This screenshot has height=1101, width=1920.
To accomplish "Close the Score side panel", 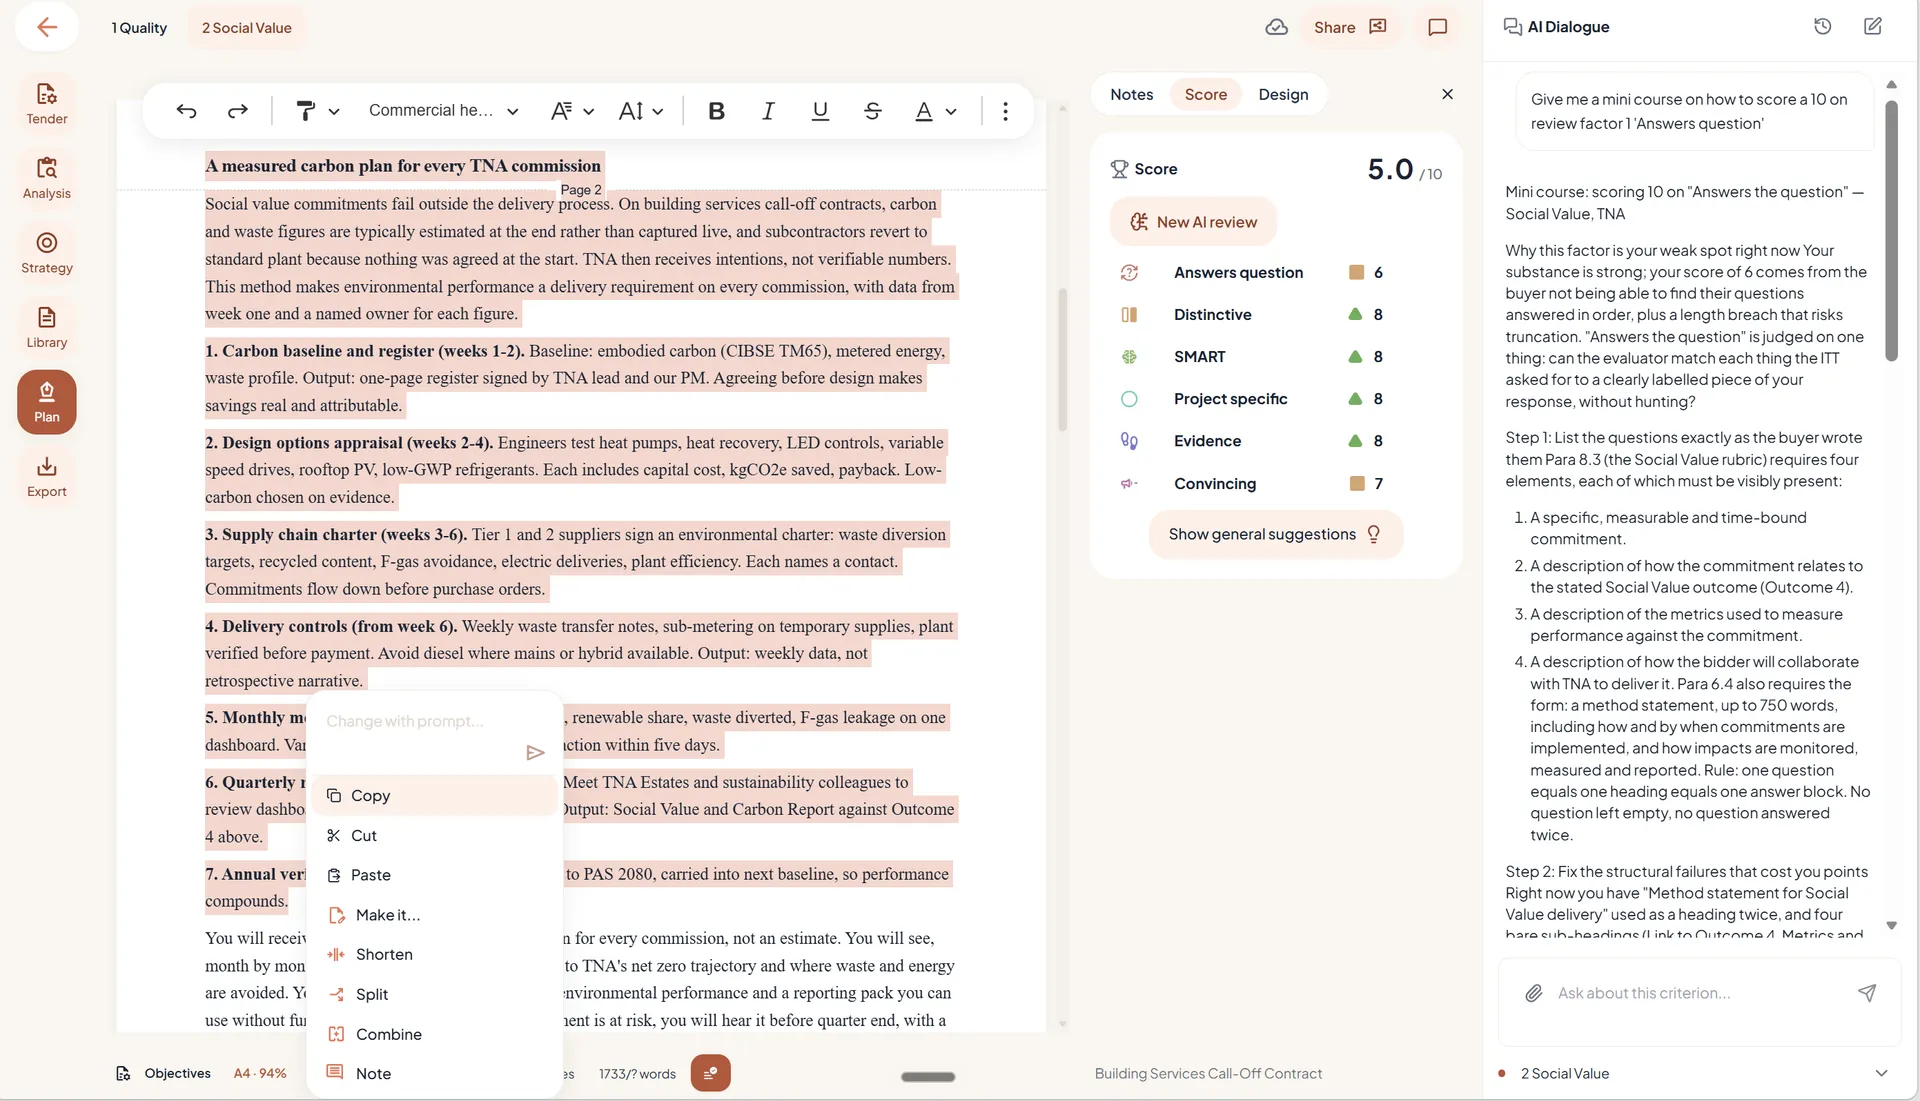I will click(1447, 94).
